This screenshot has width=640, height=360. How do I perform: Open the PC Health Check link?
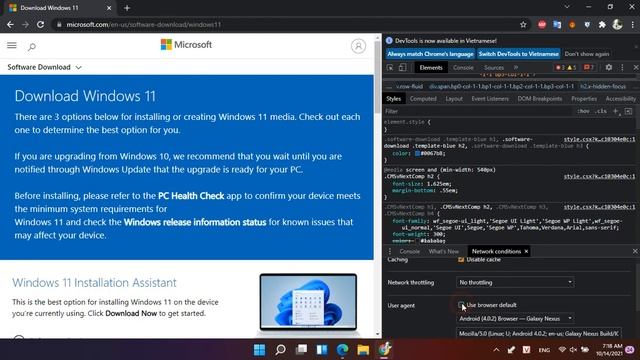pyautogui.click(x=191, y=196)
